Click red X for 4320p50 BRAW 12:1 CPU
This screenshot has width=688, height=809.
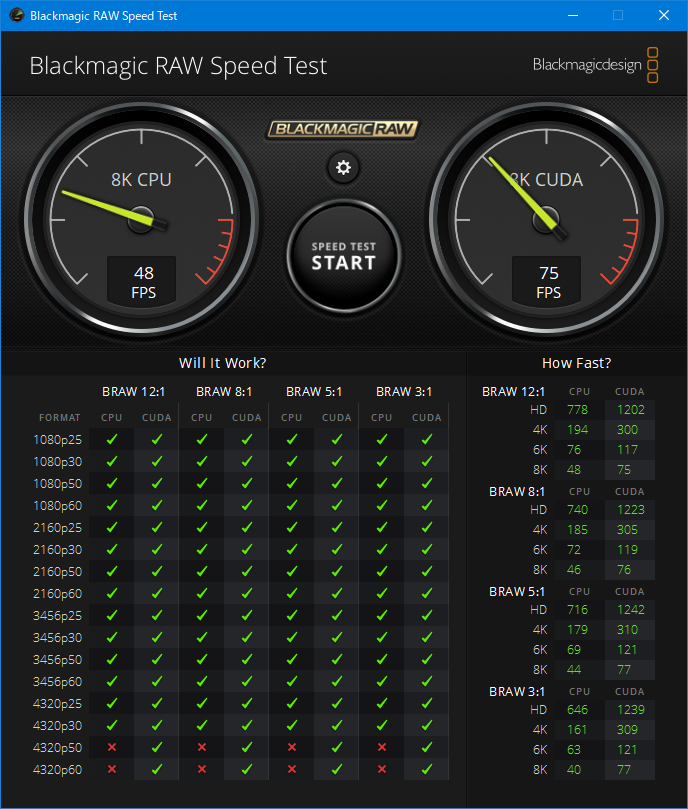111,747
